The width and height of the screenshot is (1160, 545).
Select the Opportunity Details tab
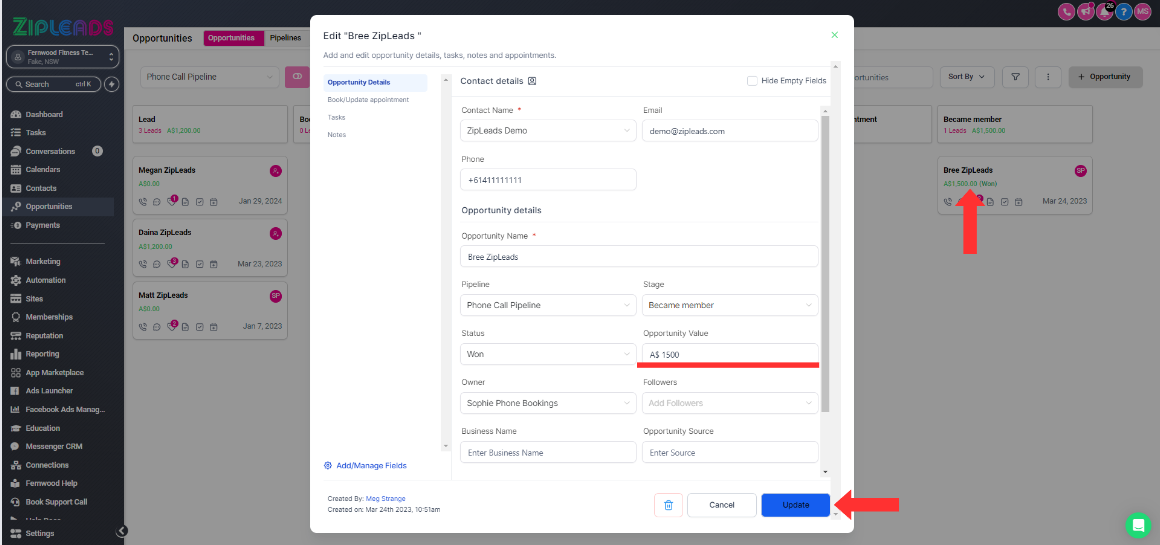pyautogui.click(x=375, y=83)
